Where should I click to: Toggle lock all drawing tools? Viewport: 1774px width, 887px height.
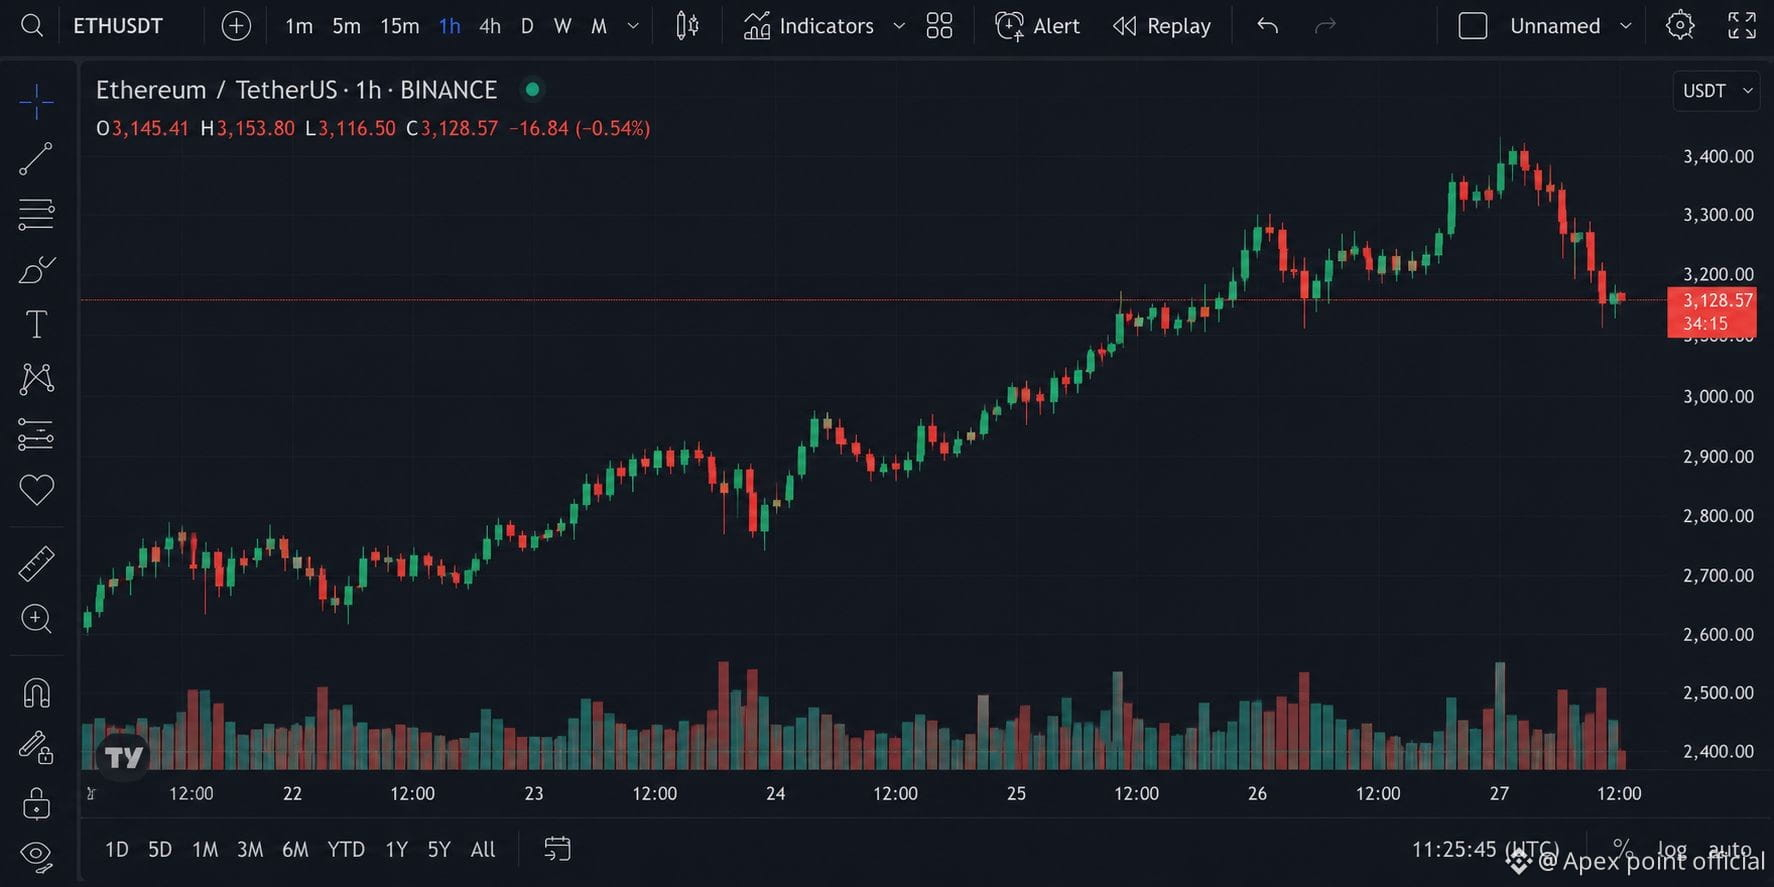click(x=36, y=803)
